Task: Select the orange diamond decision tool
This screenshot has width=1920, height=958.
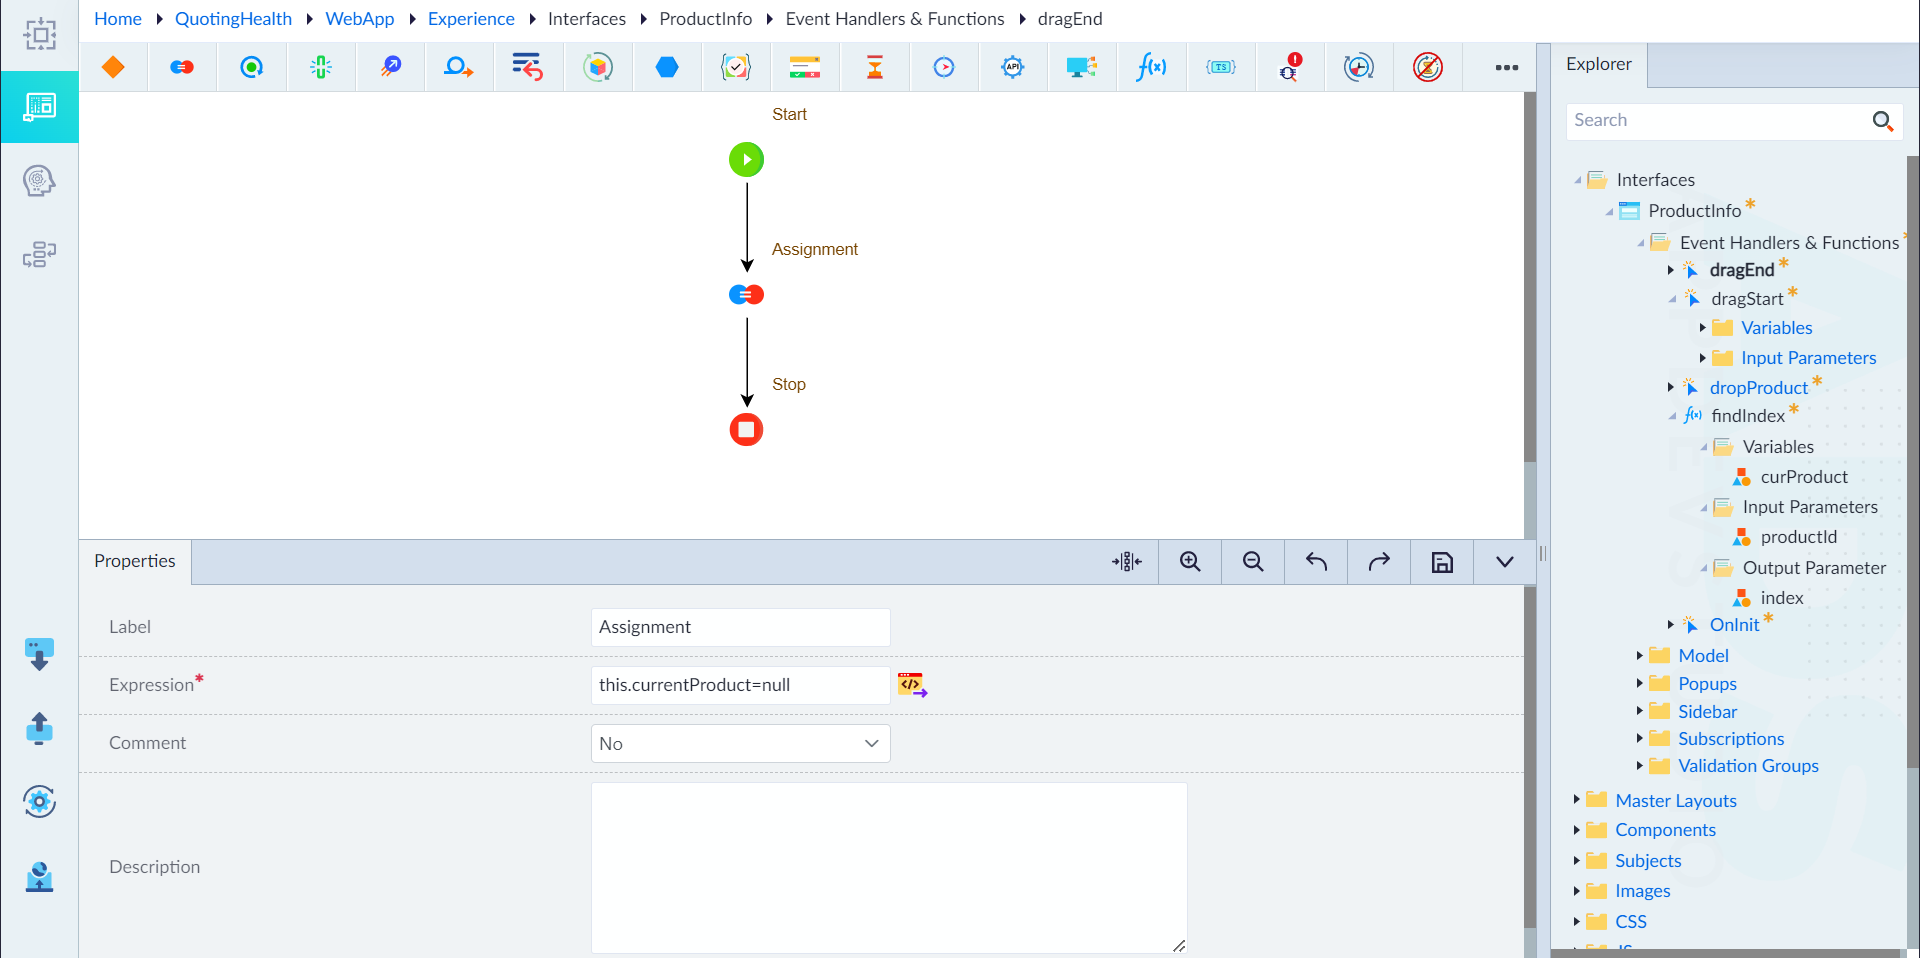Action: (x=113, y=67)
